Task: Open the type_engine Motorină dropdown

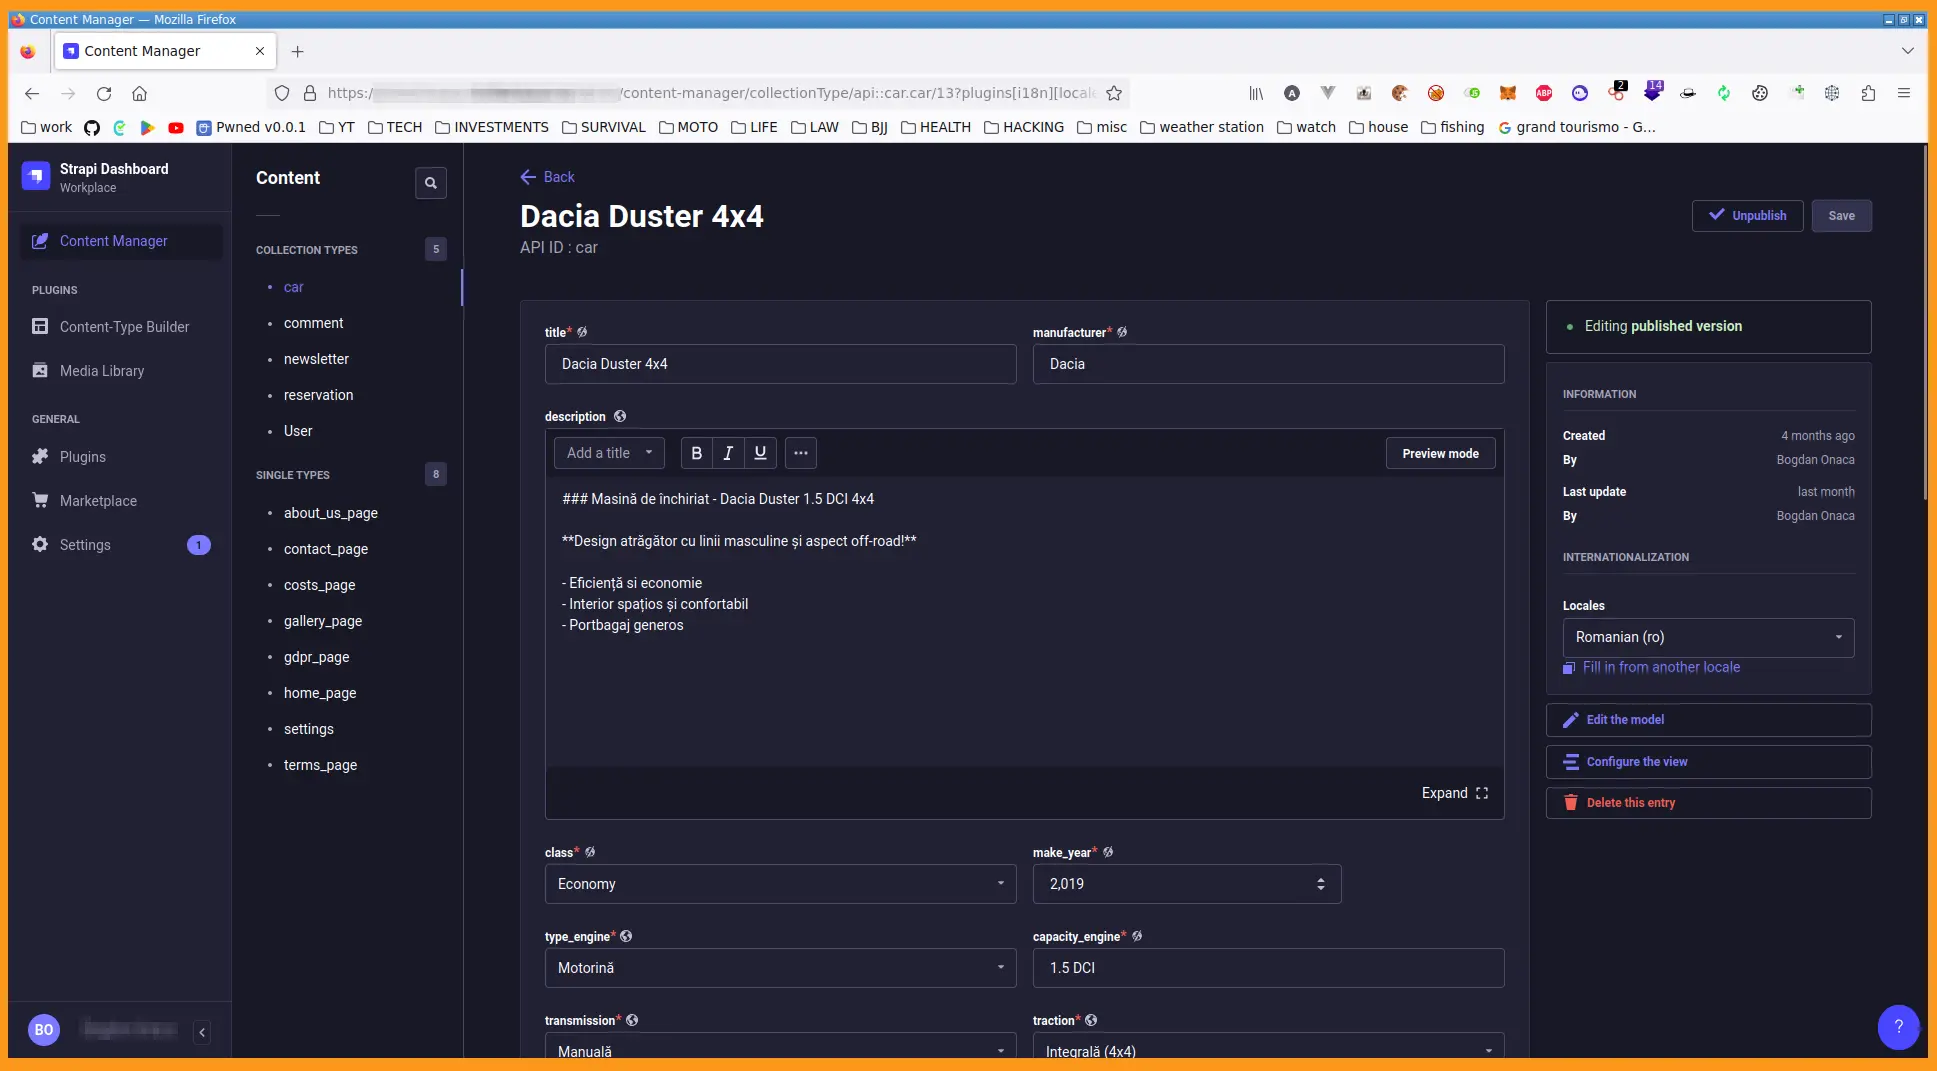Action: point(780,968)
